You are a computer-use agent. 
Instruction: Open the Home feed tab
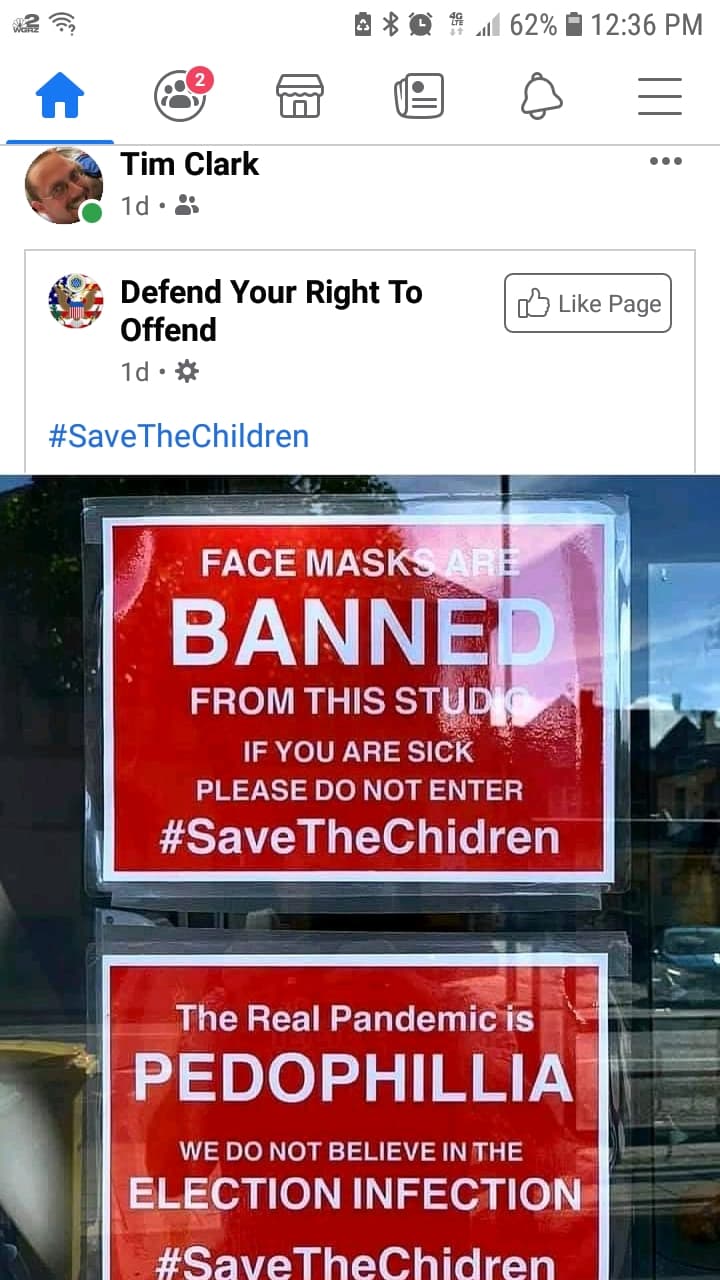click(x=60, y=98)
